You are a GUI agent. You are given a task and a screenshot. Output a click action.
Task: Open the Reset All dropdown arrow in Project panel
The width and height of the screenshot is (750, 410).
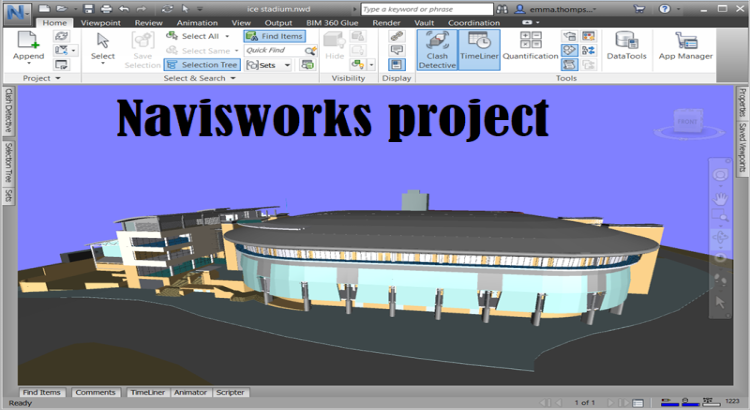pos(73,50)
